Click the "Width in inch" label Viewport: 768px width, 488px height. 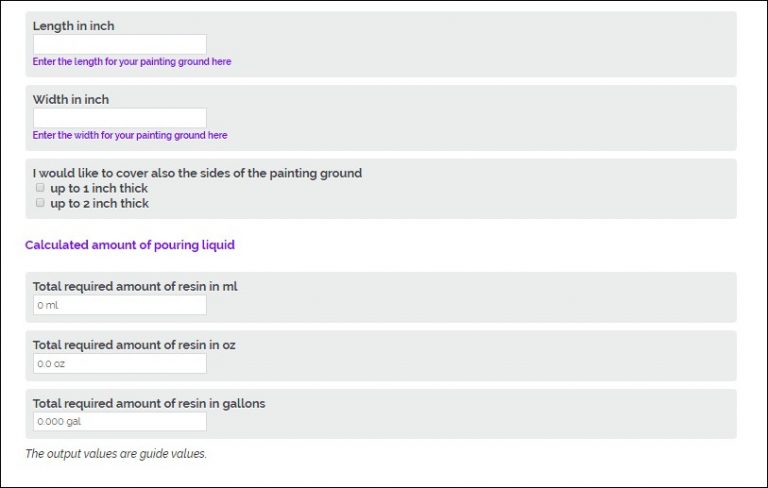tap(71, 99)
